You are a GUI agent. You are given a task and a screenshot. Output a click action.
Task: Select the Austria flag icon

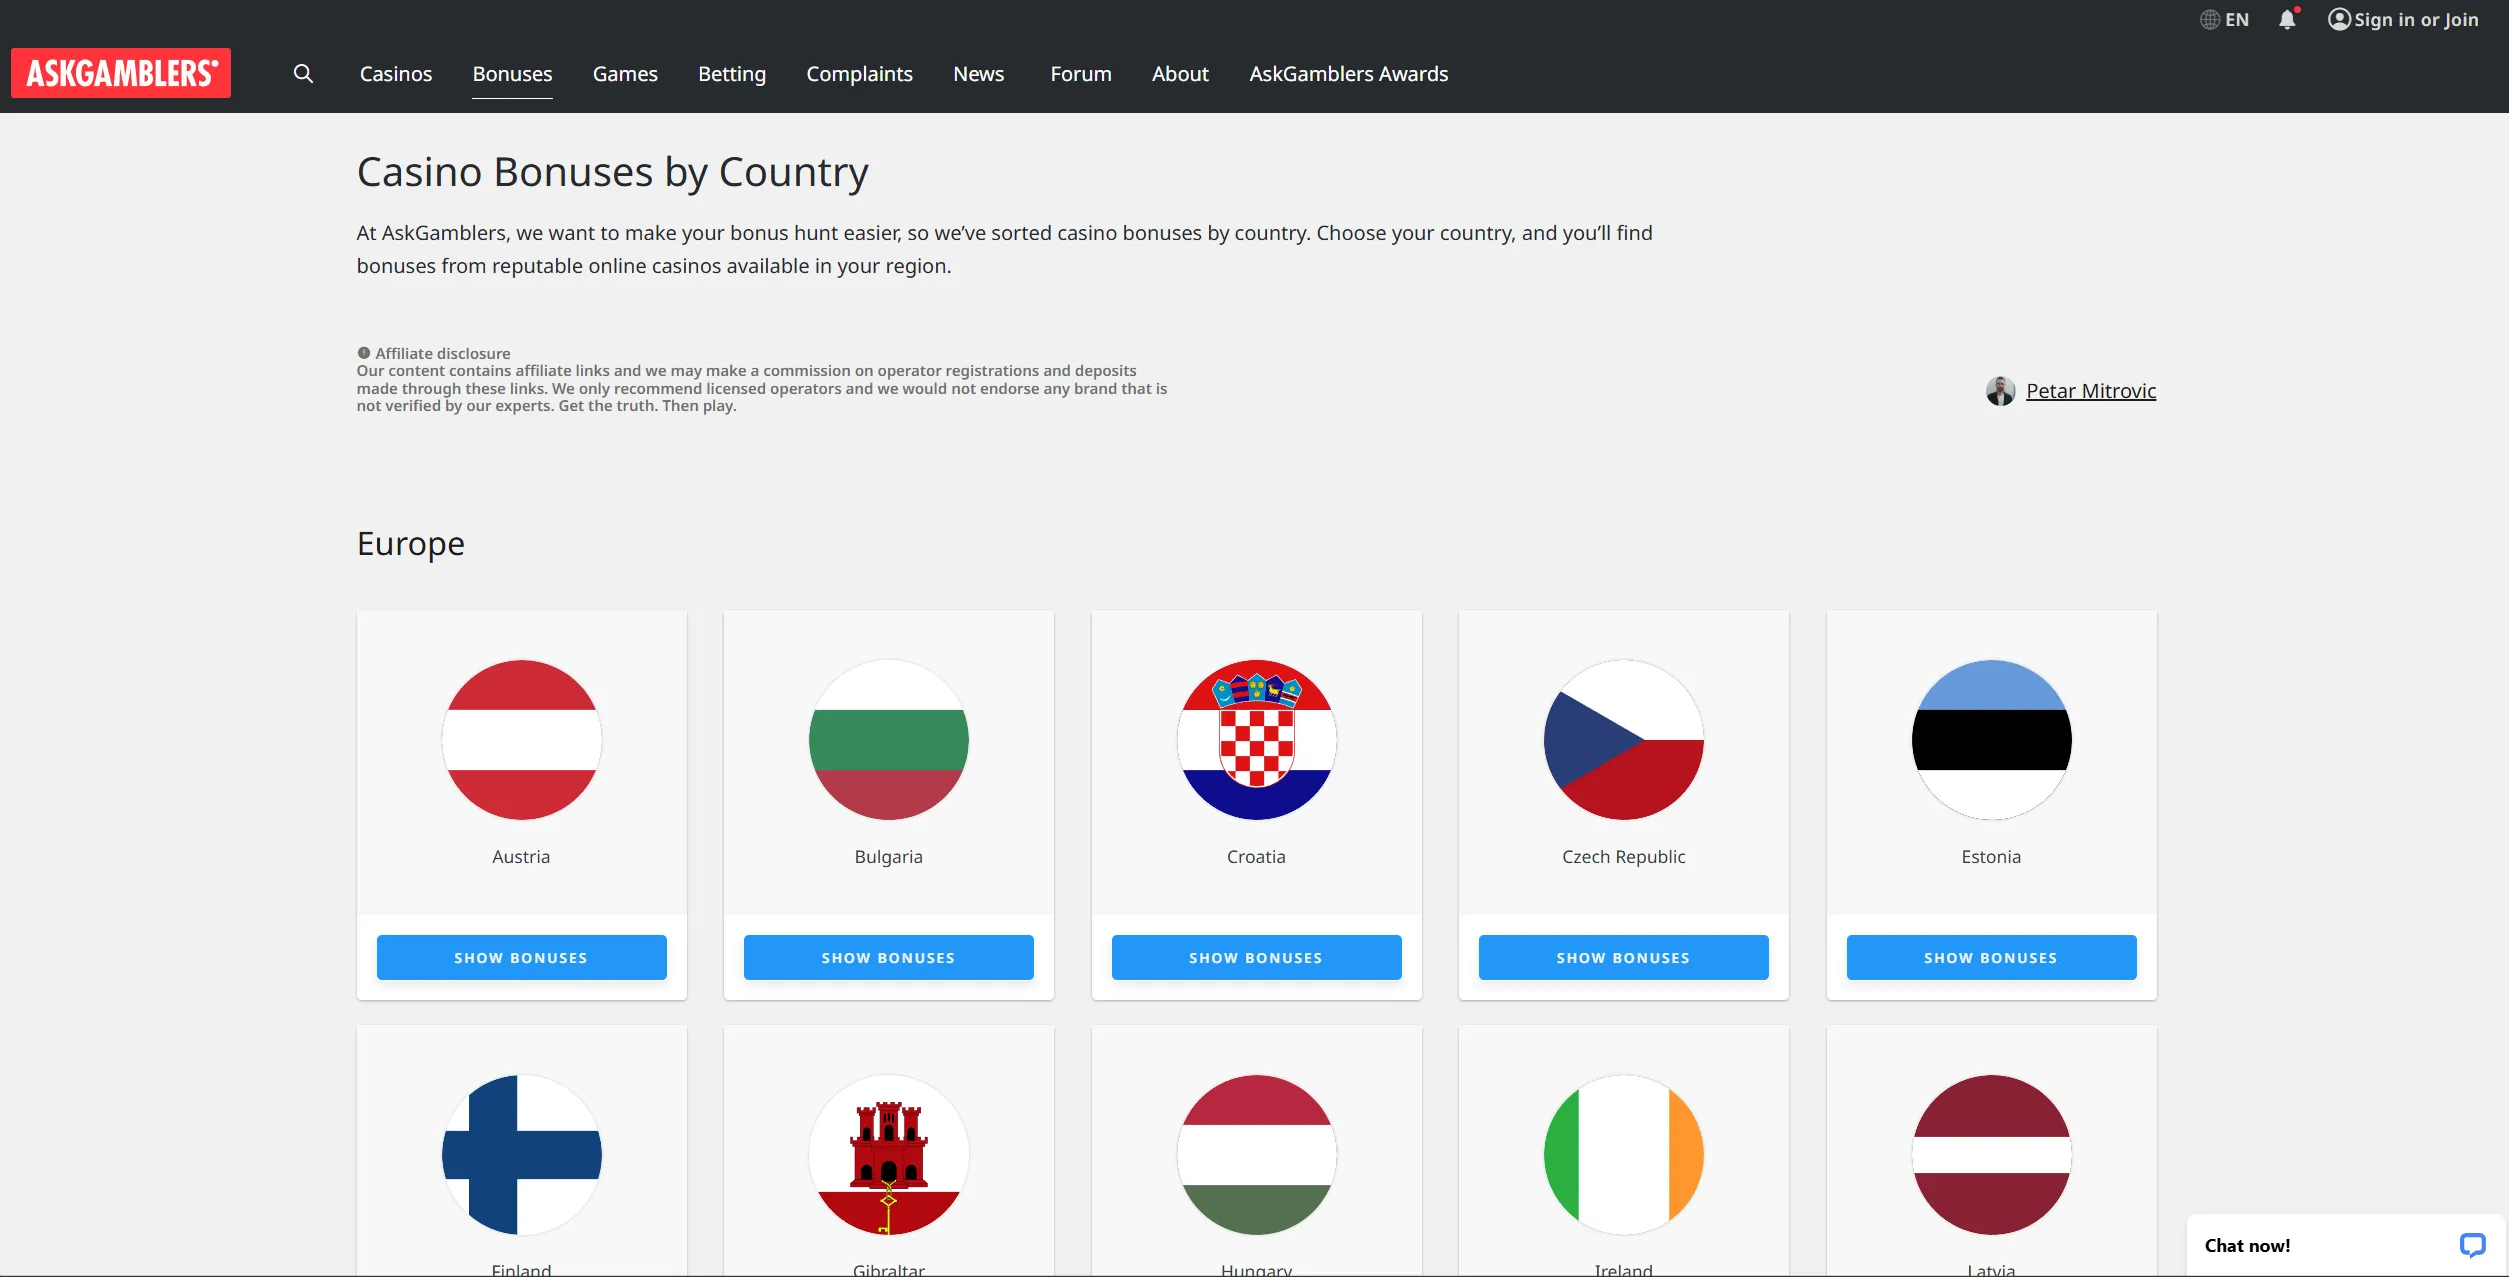point(521,740)
